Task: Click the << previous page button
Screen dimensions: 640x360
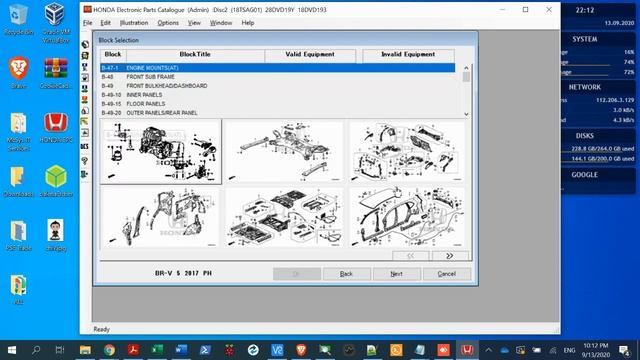Action: pos(411,256)
